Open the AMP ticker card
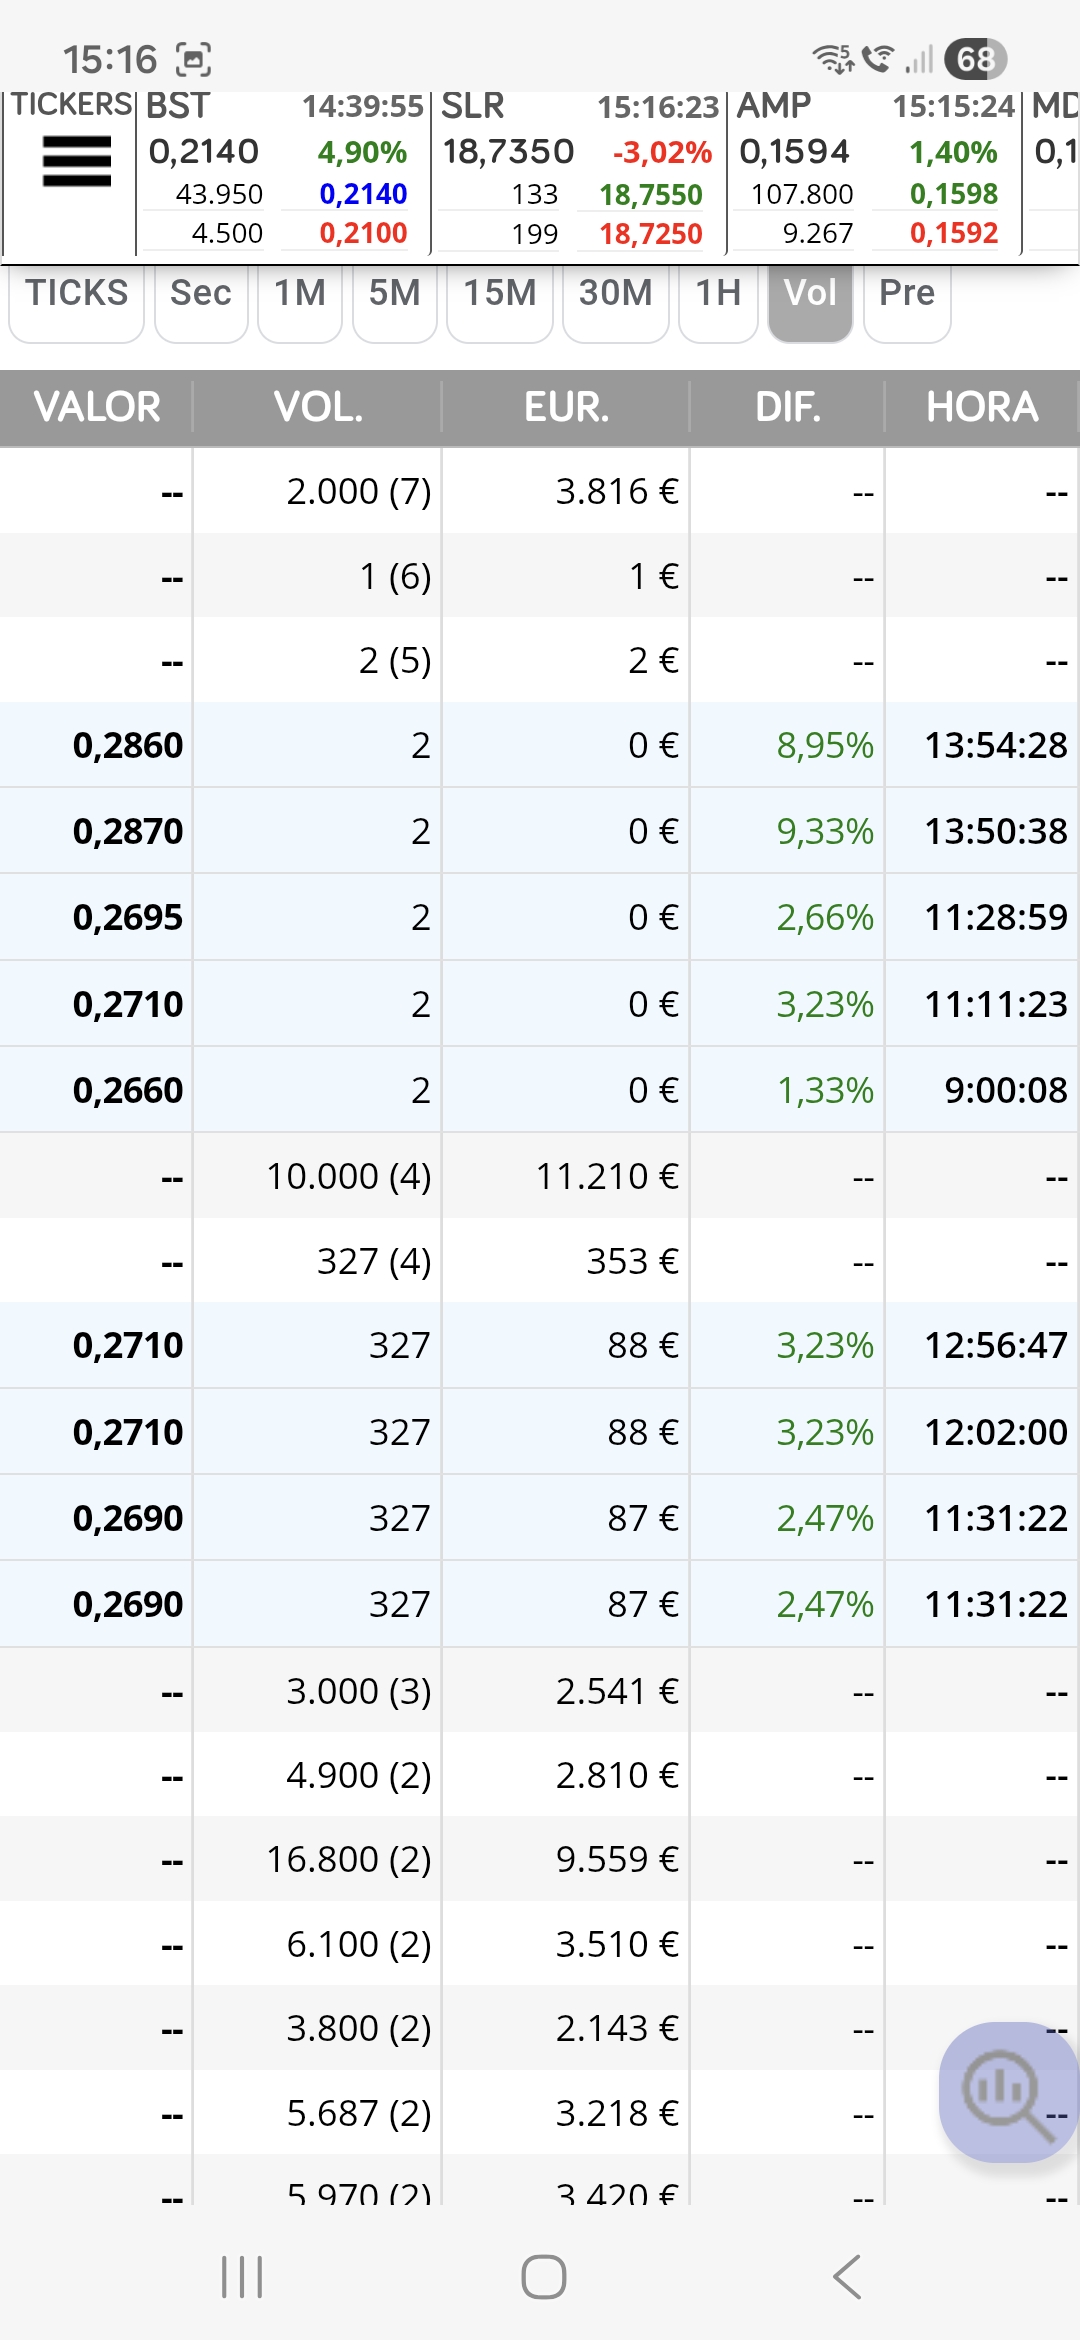This screenshot has width=1080, height=2340. [x=873, y=170]
